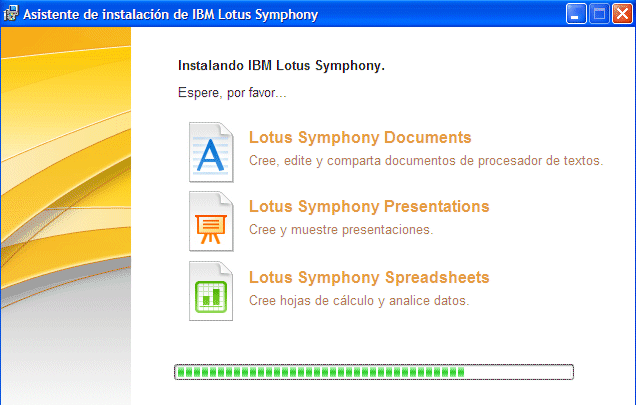Minimize the installer window
The height and width of the screenshot is (405, 636).
click(576, 14)
